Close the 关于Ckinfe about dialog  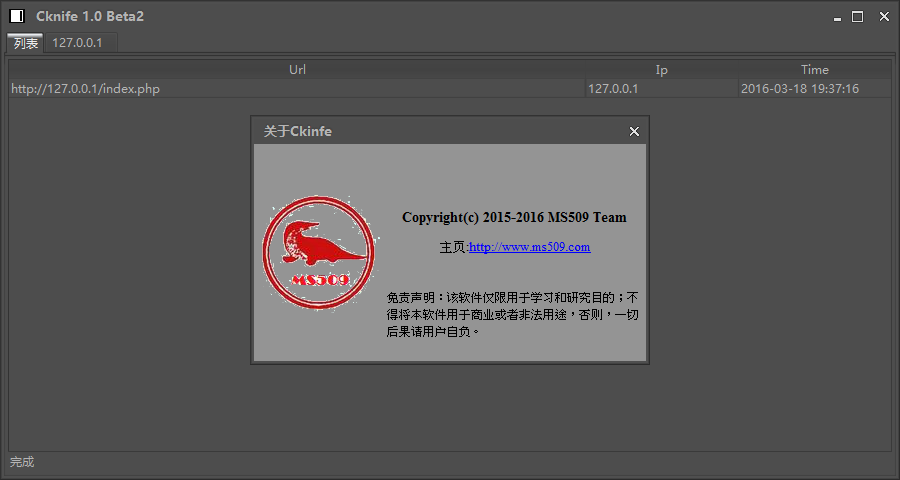click(634, 131)
